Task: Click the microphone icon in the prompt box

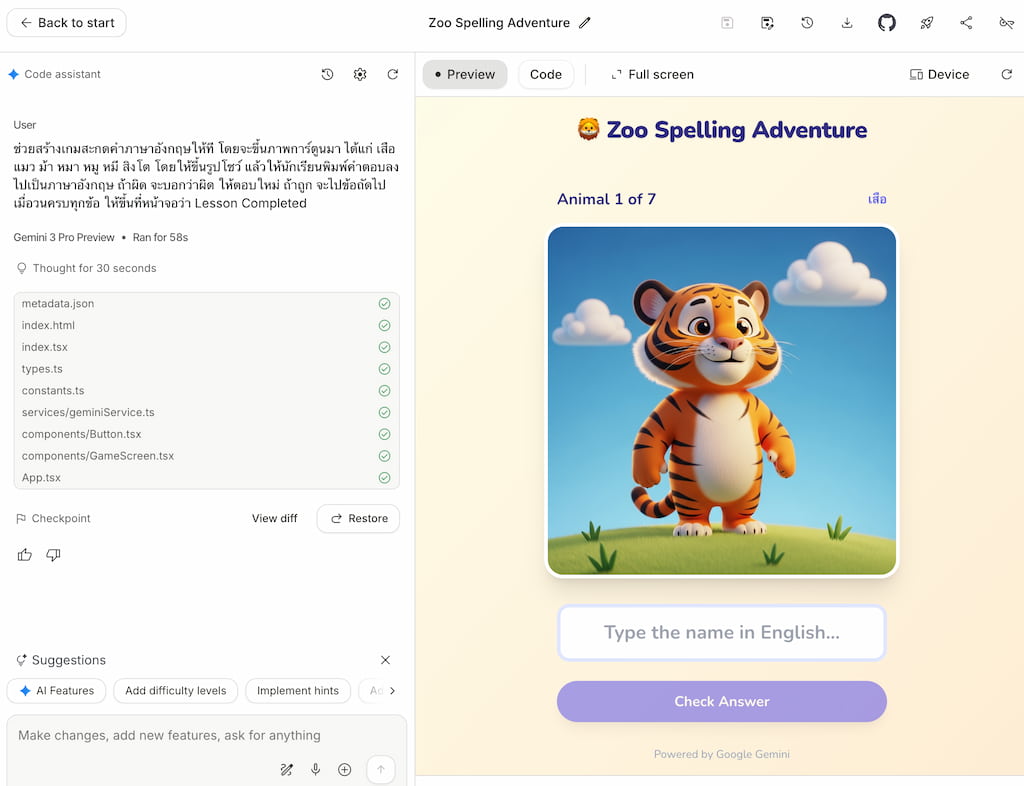Action: [x=315, y=769]
